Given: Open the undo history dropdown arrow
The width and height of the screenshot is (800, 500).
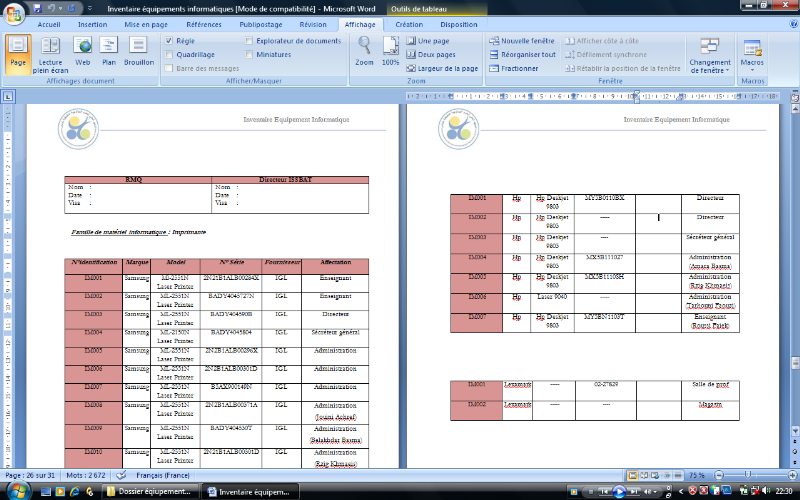Looking at the screenshot, I should tap(59, 8).
